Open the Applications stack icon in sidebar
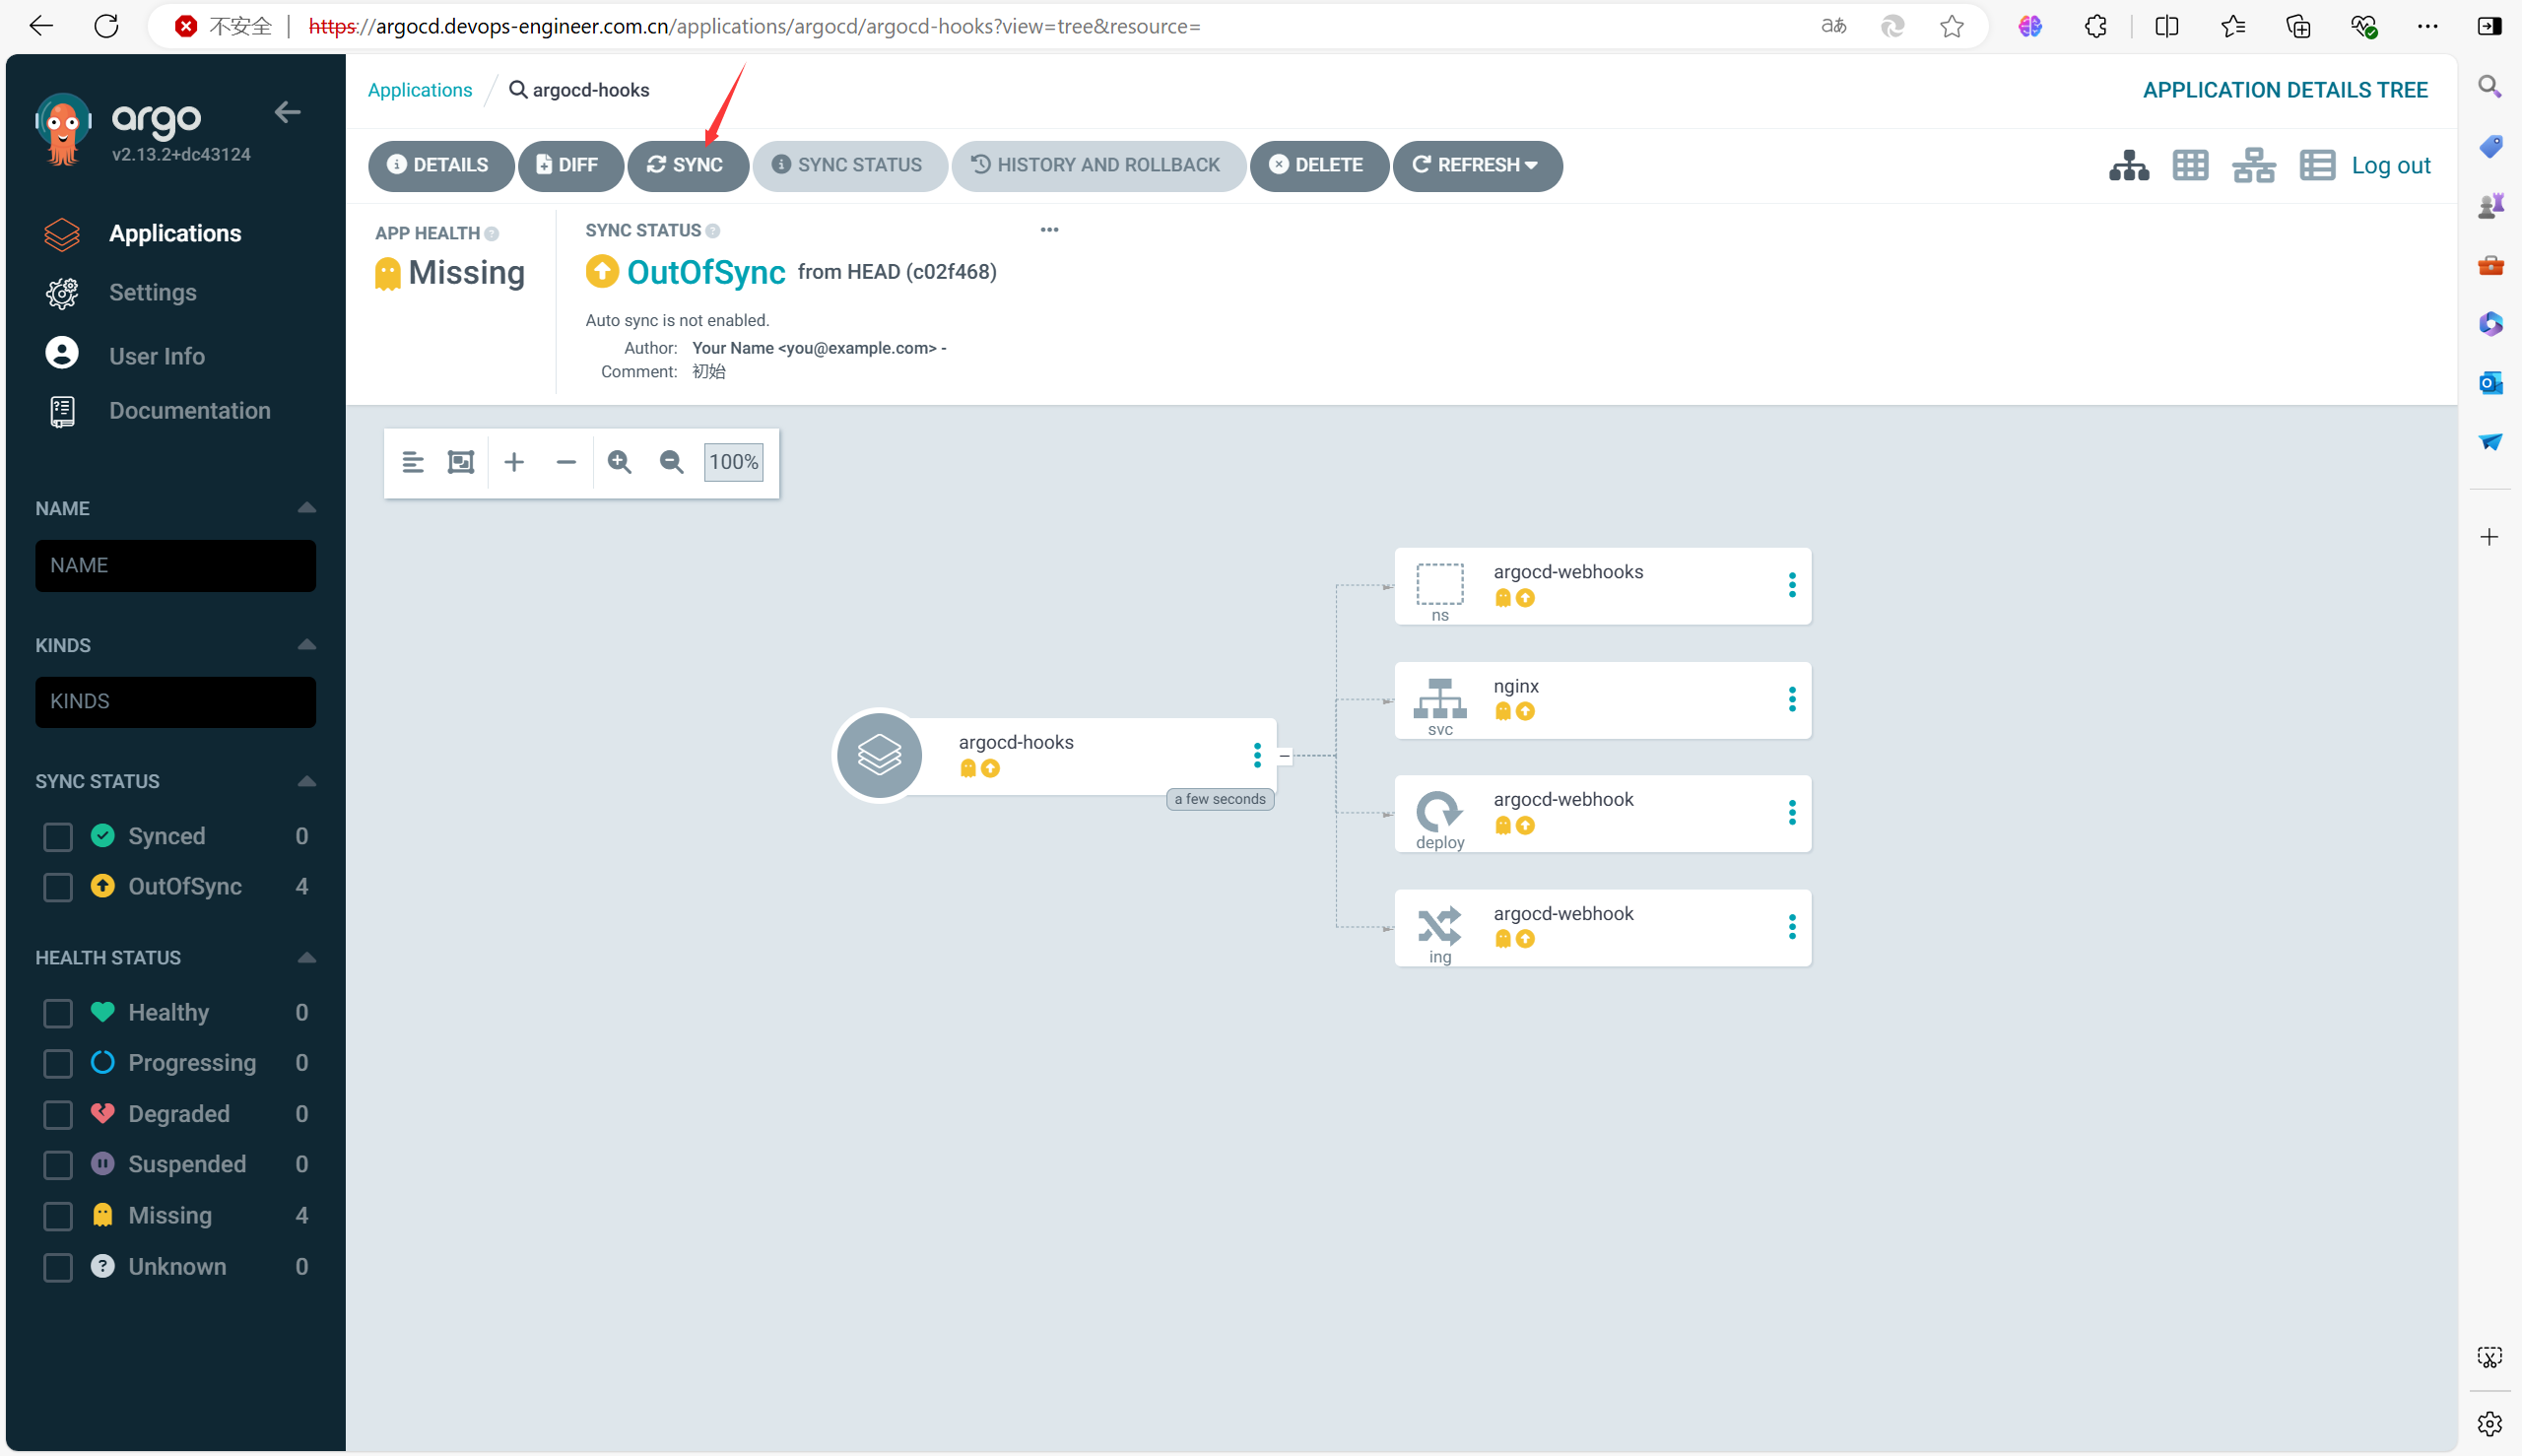This screenshot has height=1456, width=2522. (x=62, y=233)
